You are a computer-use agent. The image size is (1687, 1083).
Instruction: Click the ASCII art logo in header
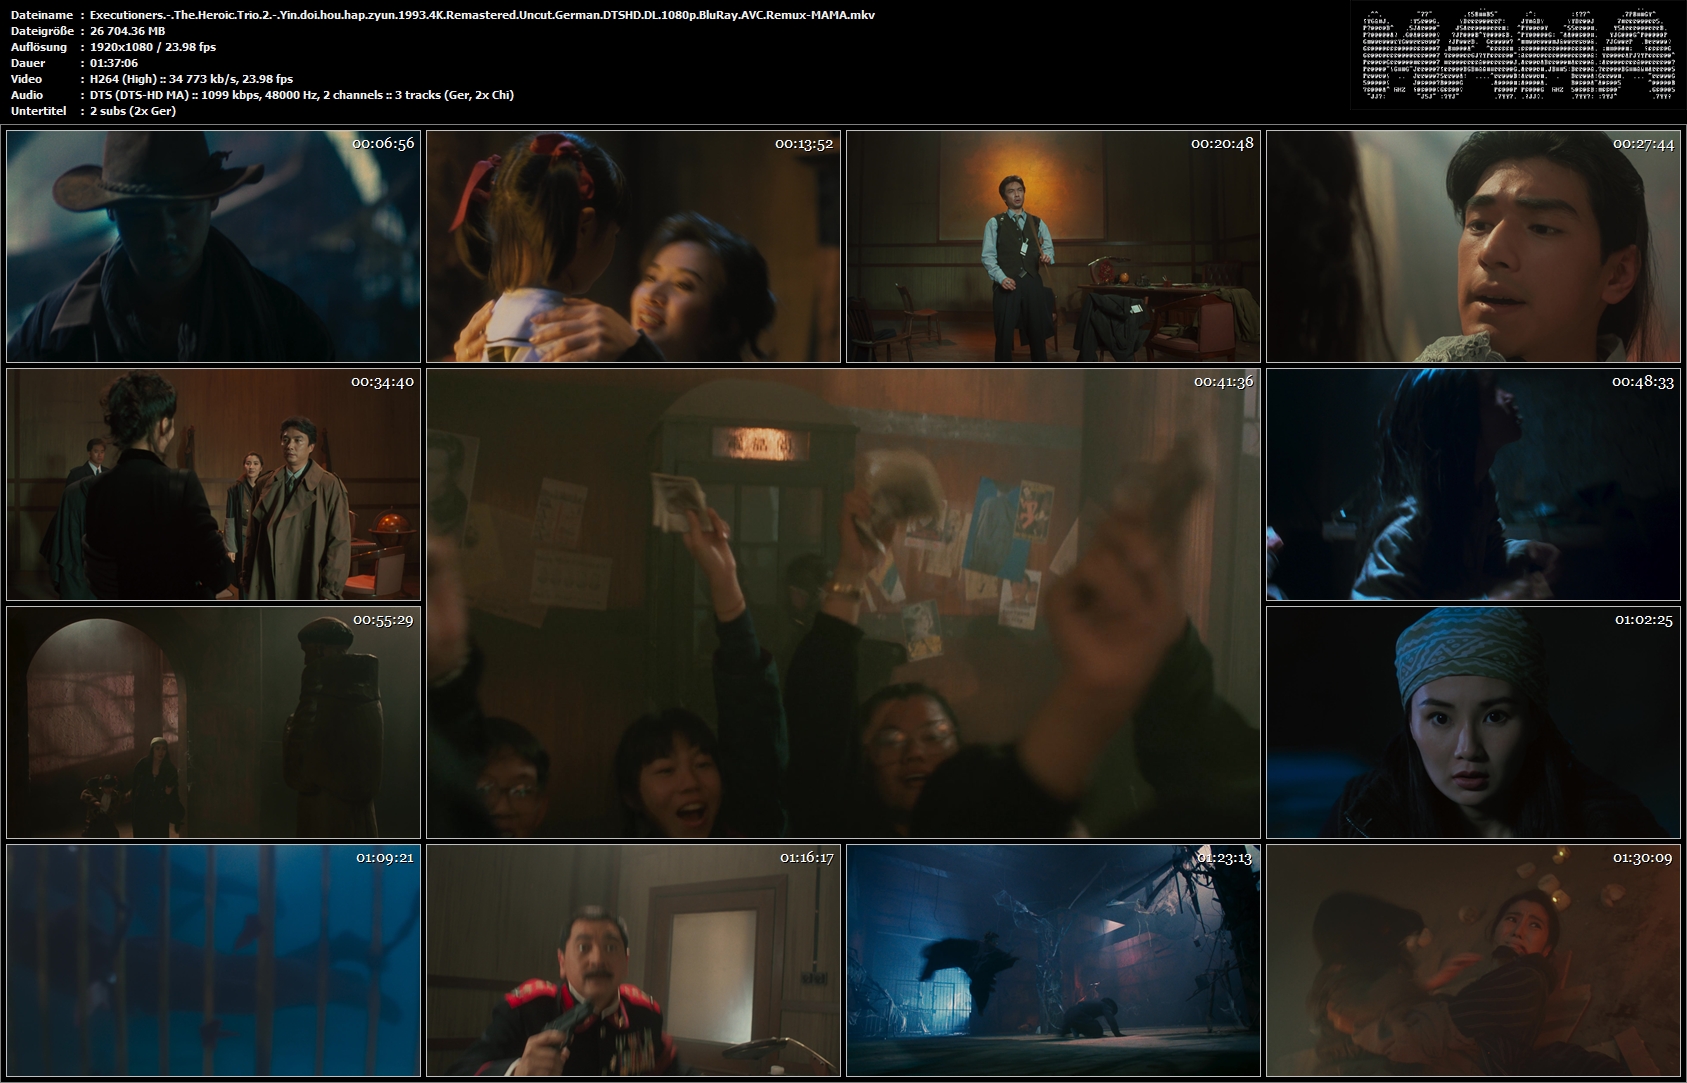coord(1518,55)
